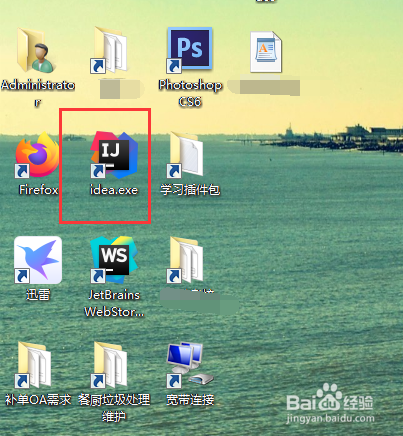Screen dimensions: 403x436
Task: Open the 学习插件包 folder shortcut icon
Action: (186, 154)
